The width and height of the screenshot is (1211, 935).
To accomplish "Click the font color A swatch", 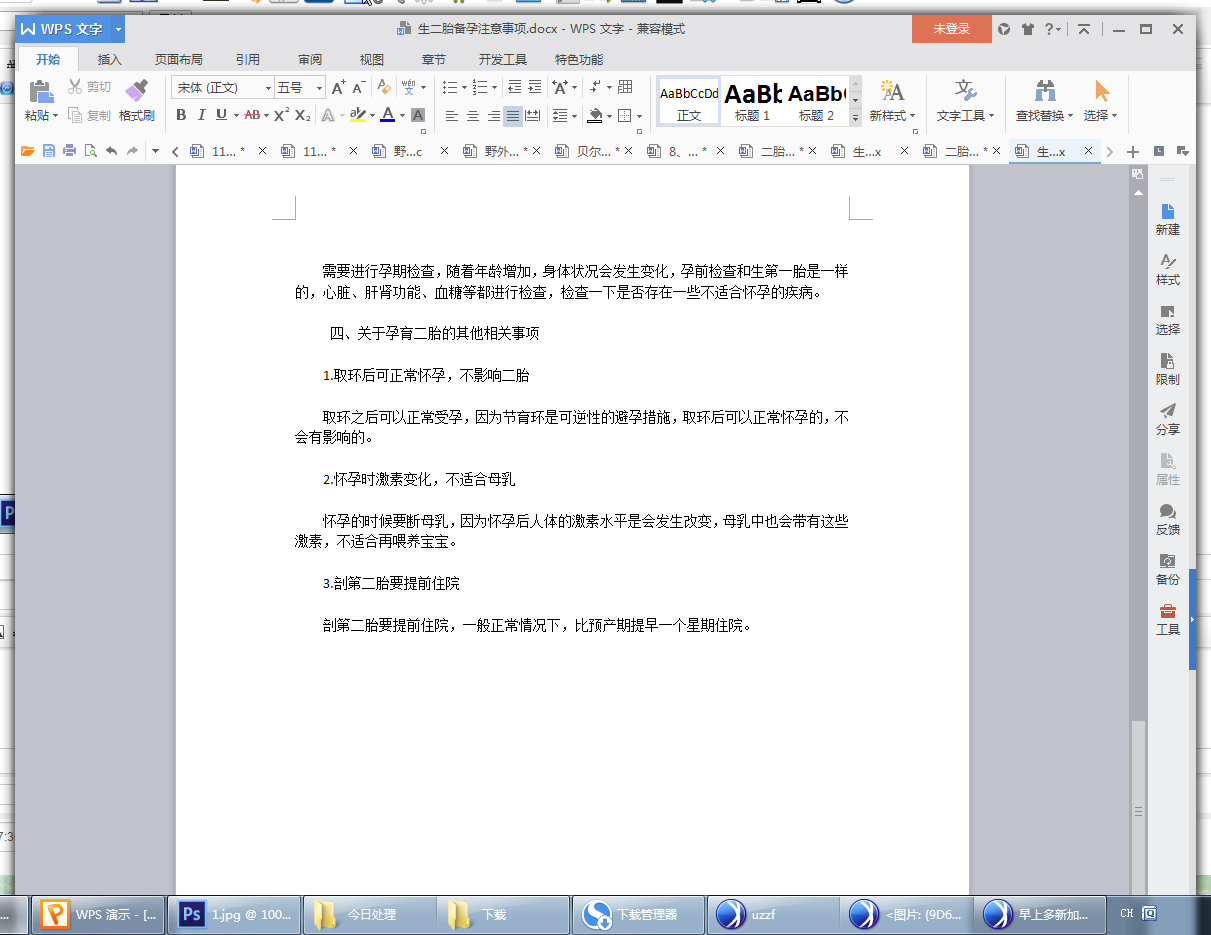I will click(x=388, y=115).
